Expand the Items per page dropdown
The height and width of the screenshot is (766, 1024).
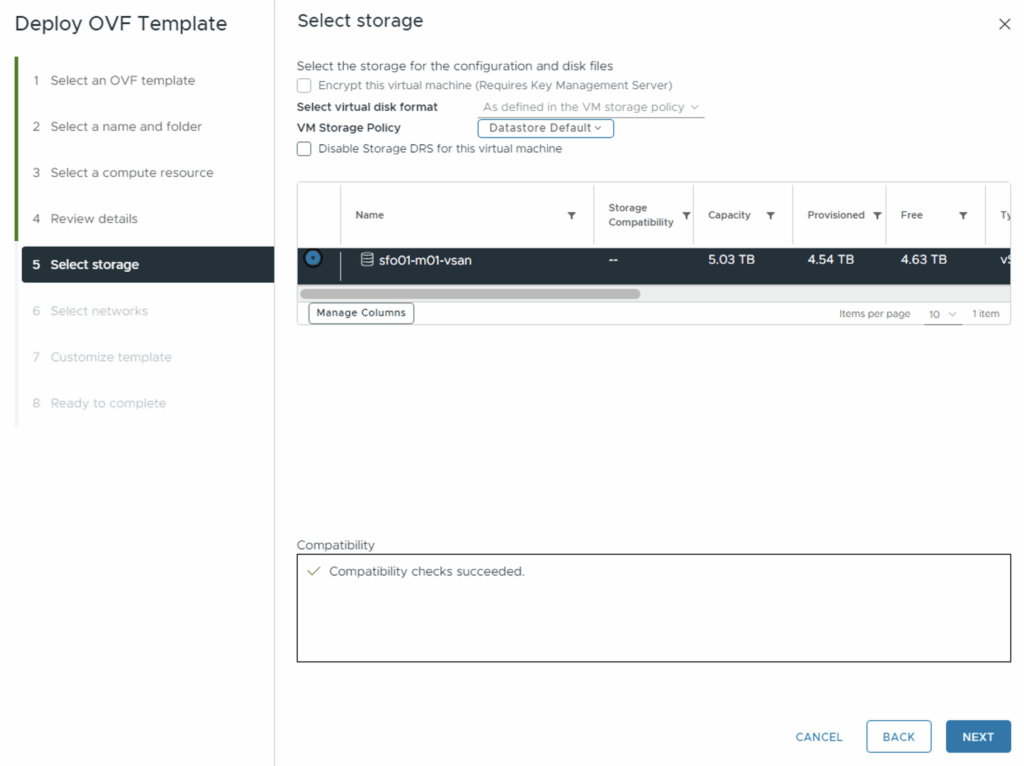pyautogui.click(x=942, y=314)
